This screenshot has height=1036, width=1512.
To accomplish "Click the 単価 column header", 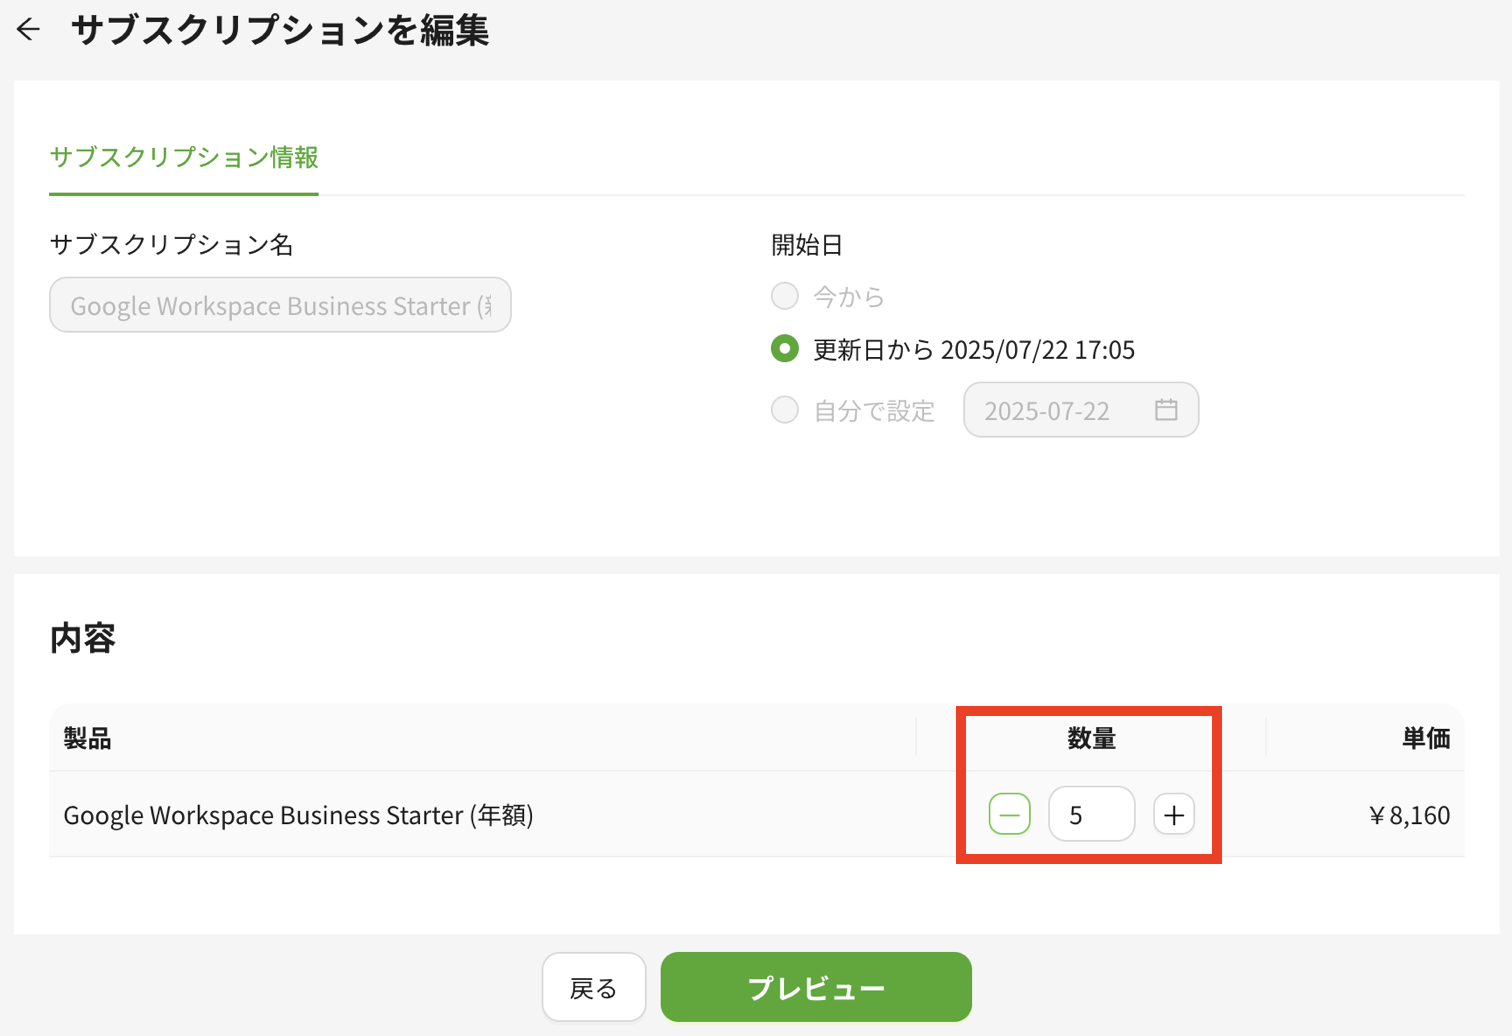I will pos(1426,739).
